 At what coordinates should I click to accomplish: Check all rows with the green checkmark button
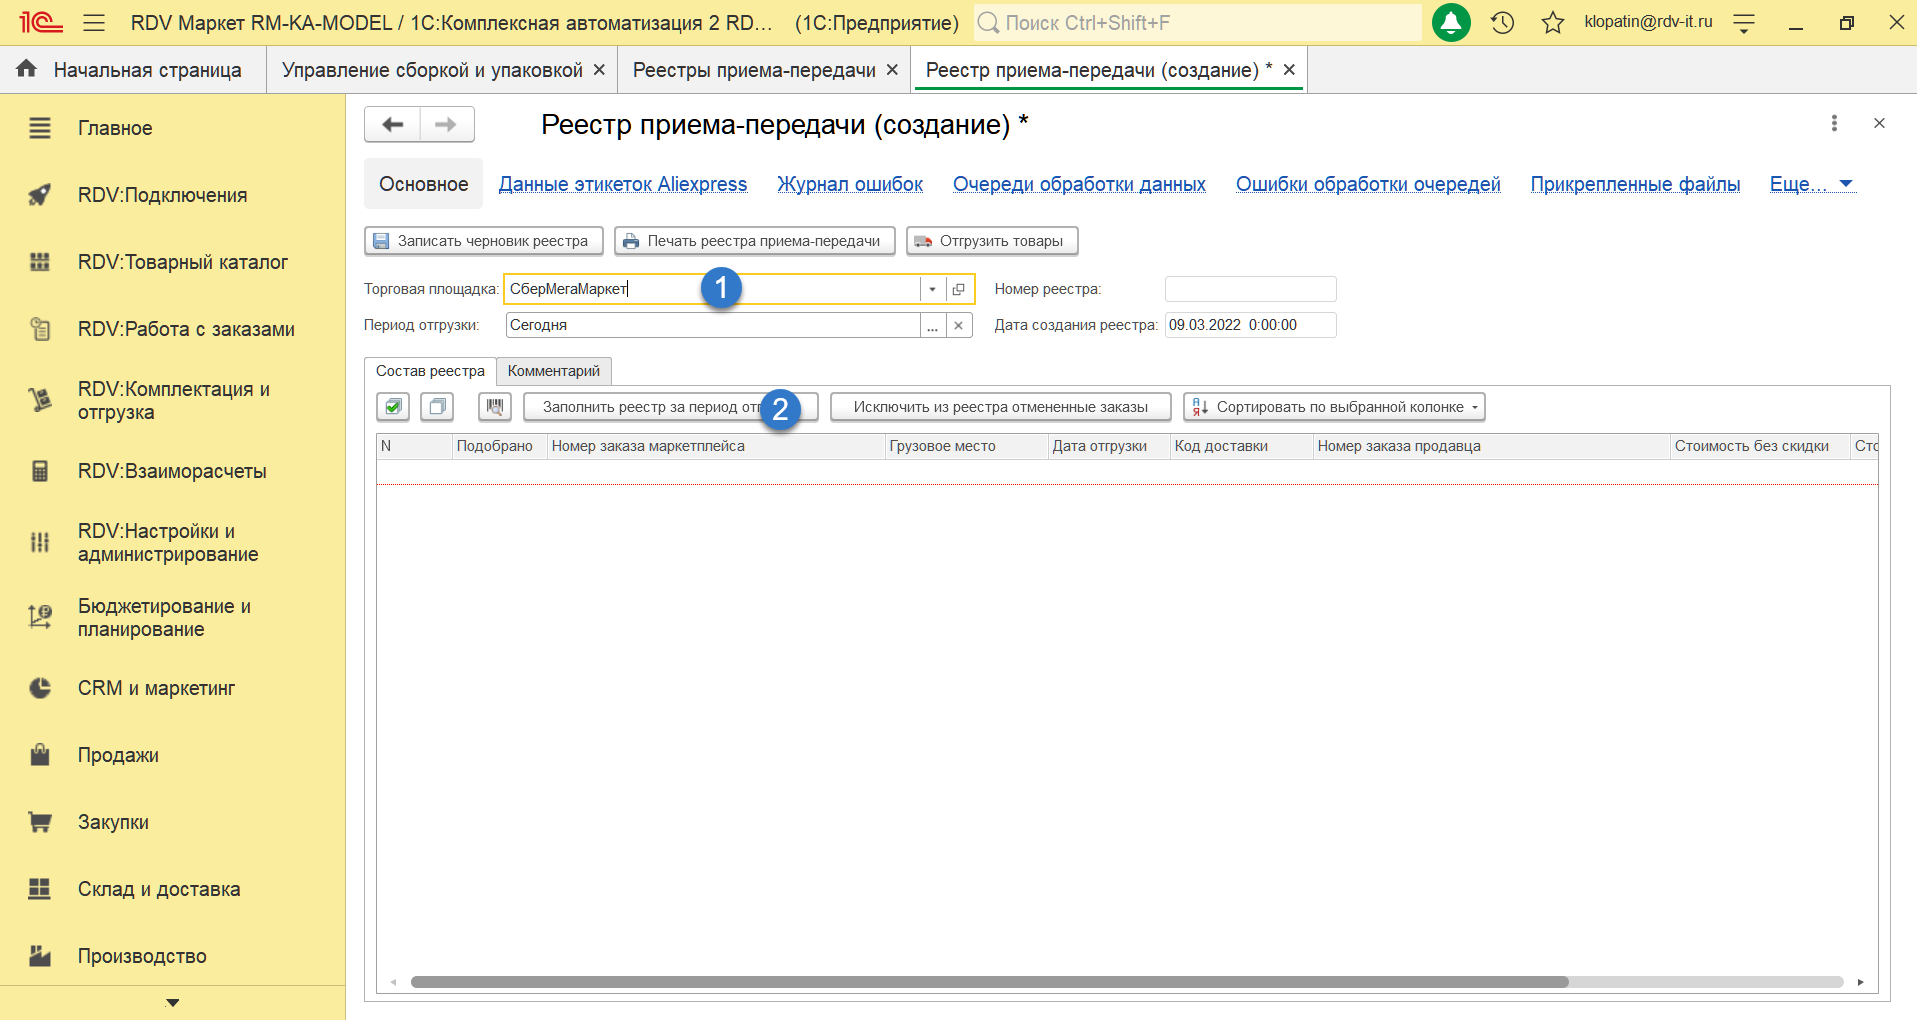pos(393,407)
